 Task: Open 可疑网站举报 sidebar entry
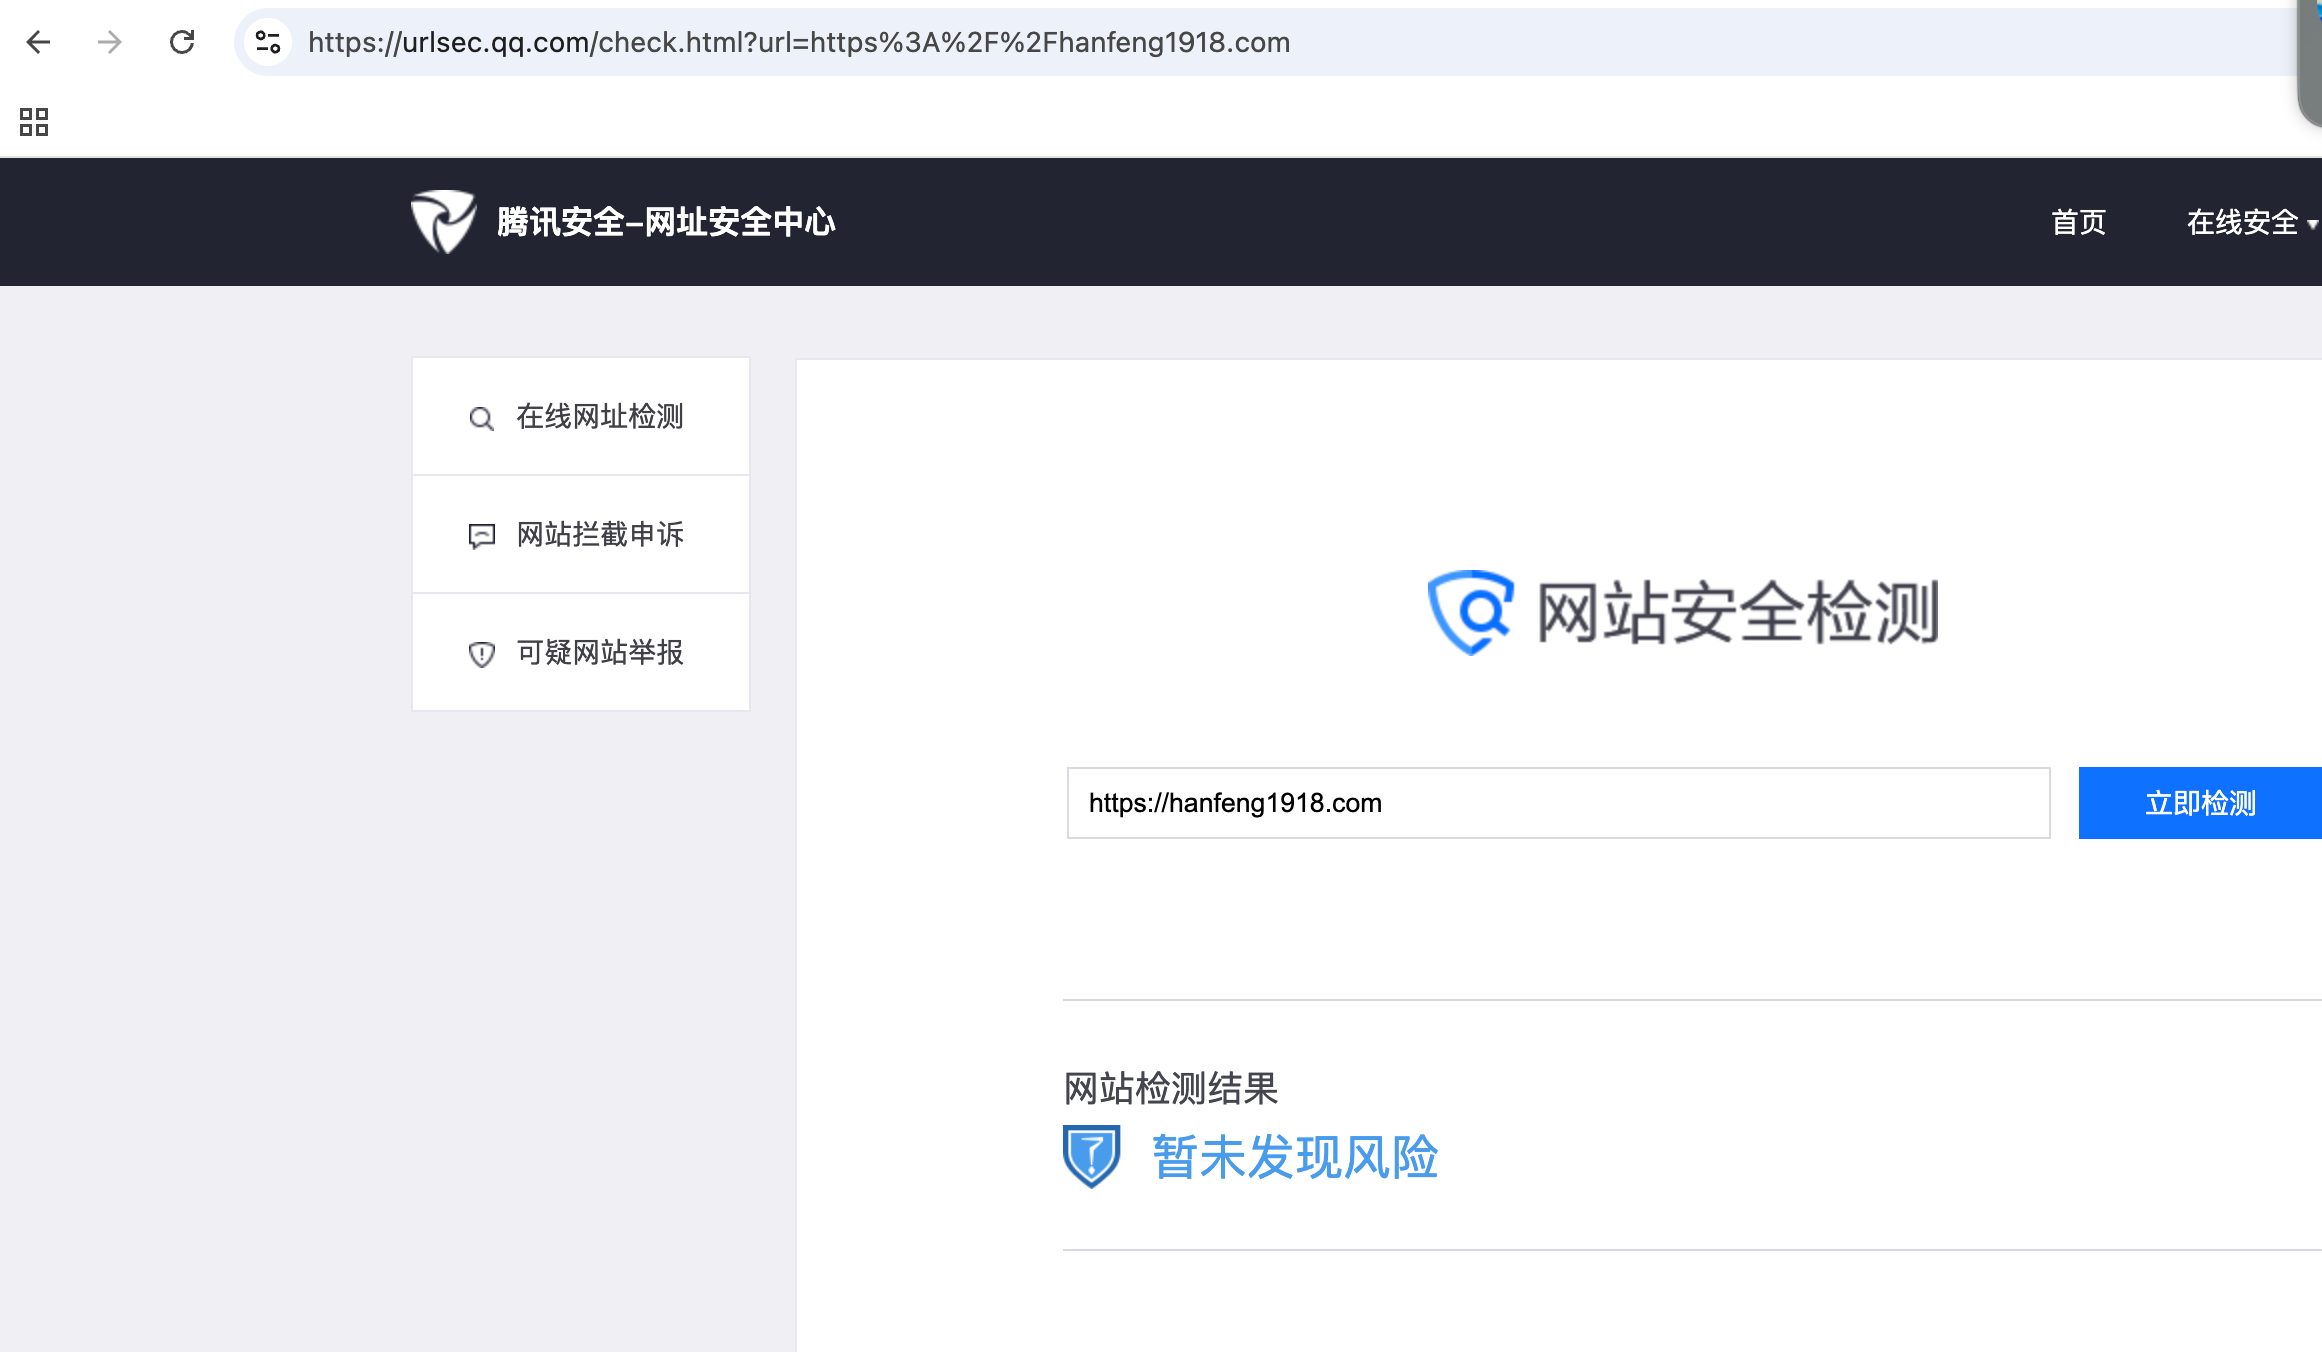(x=599, y=652)
